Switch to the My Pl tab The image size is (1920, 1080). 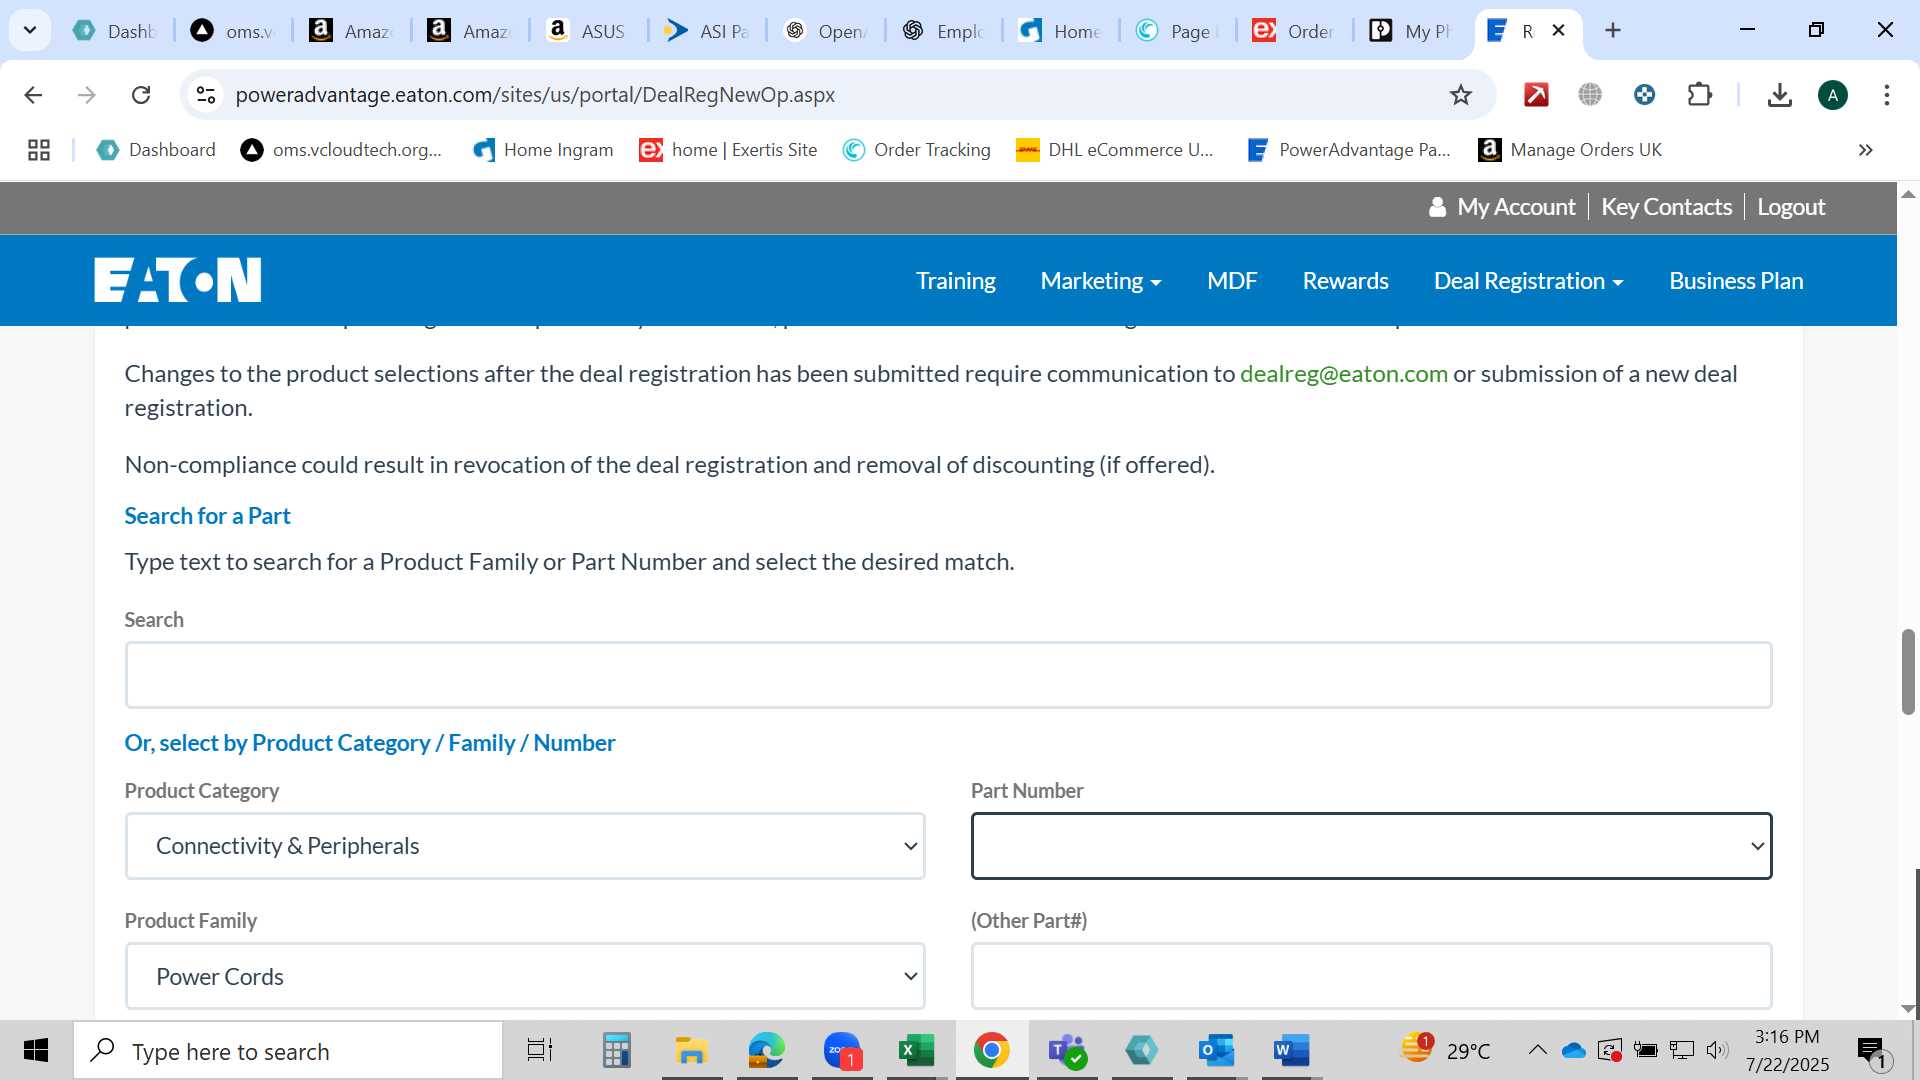1411,31
